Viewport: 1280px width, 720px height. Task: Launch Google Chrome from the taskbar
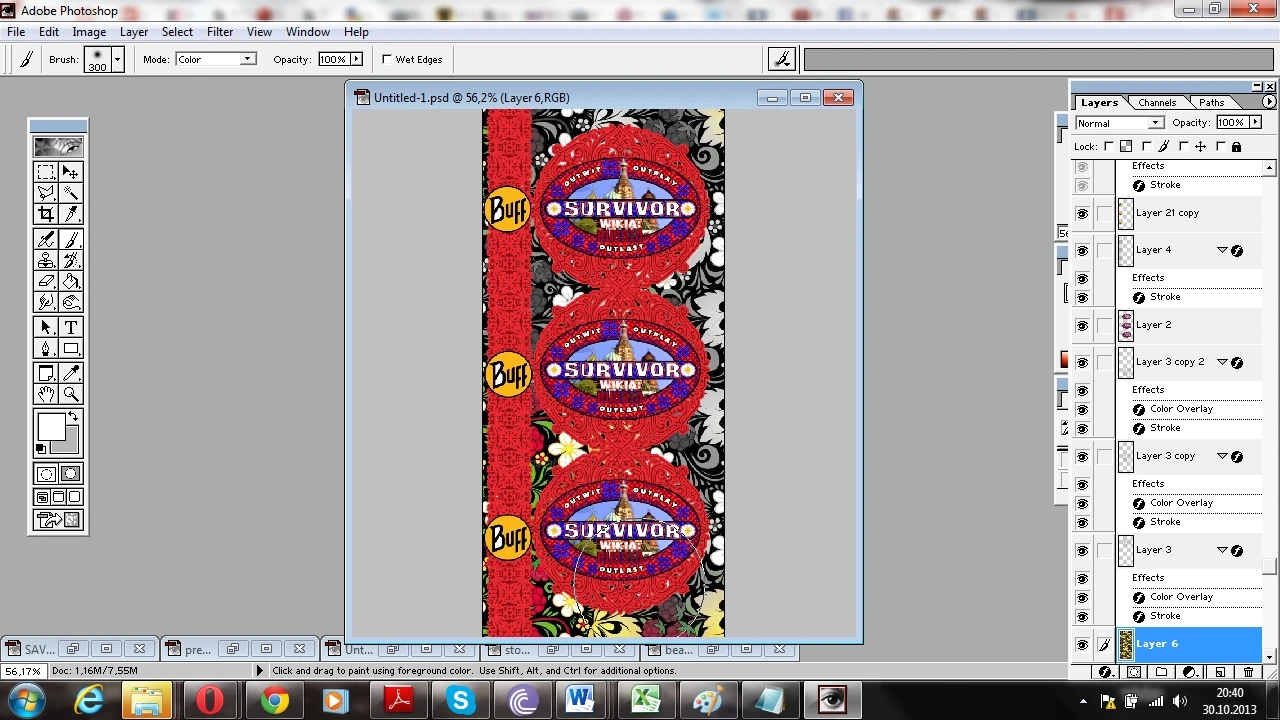274,701
